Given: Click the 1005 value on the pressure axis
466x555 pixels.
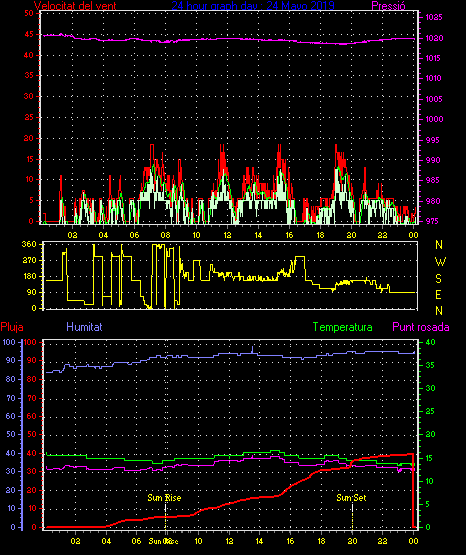Looking at the screenshot, I should (434, 99).
